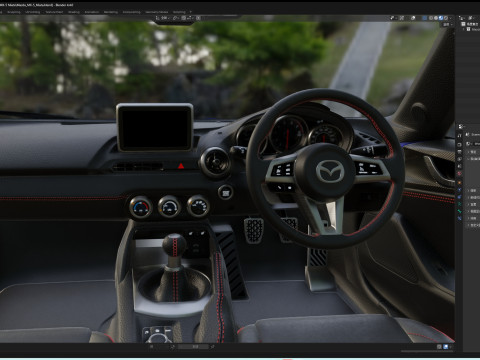Select the infotainment screen object in viewport
The width and height of the screenshot is (480, 360).
point(155,127)
